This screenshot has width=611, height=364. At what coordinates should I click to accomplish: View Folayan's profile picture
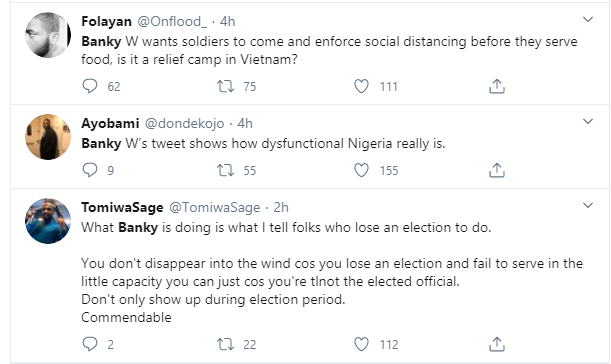48,35
